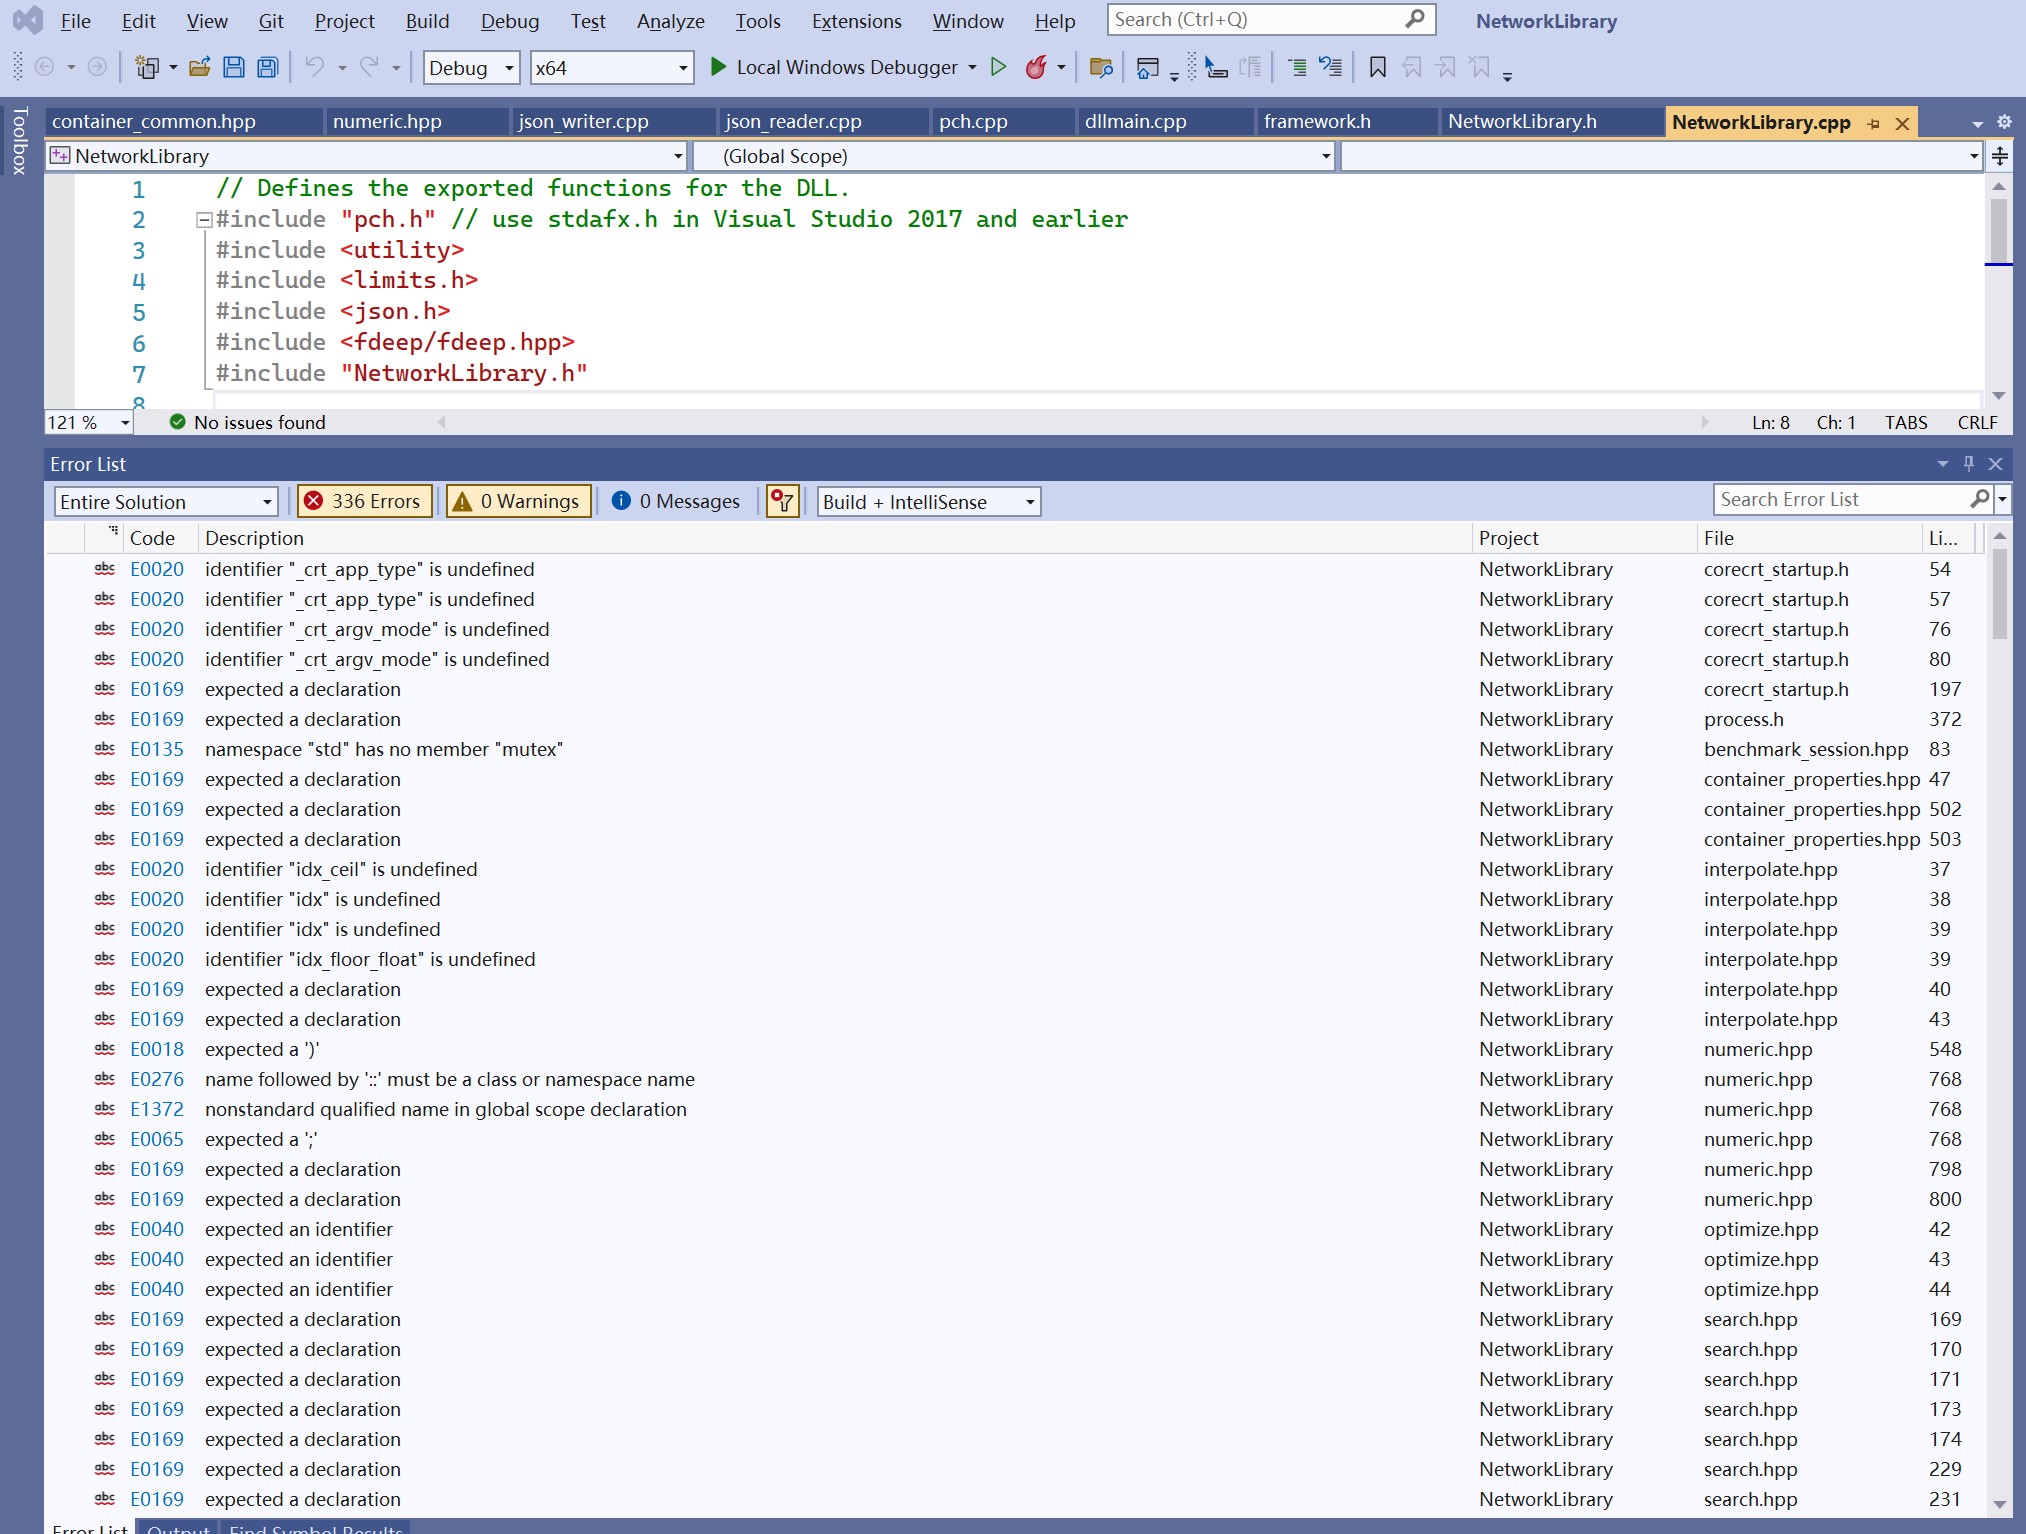2026x1534 pixels.
Task: Switch to the NetworkLibrary.h tab
Action: 1552,121
